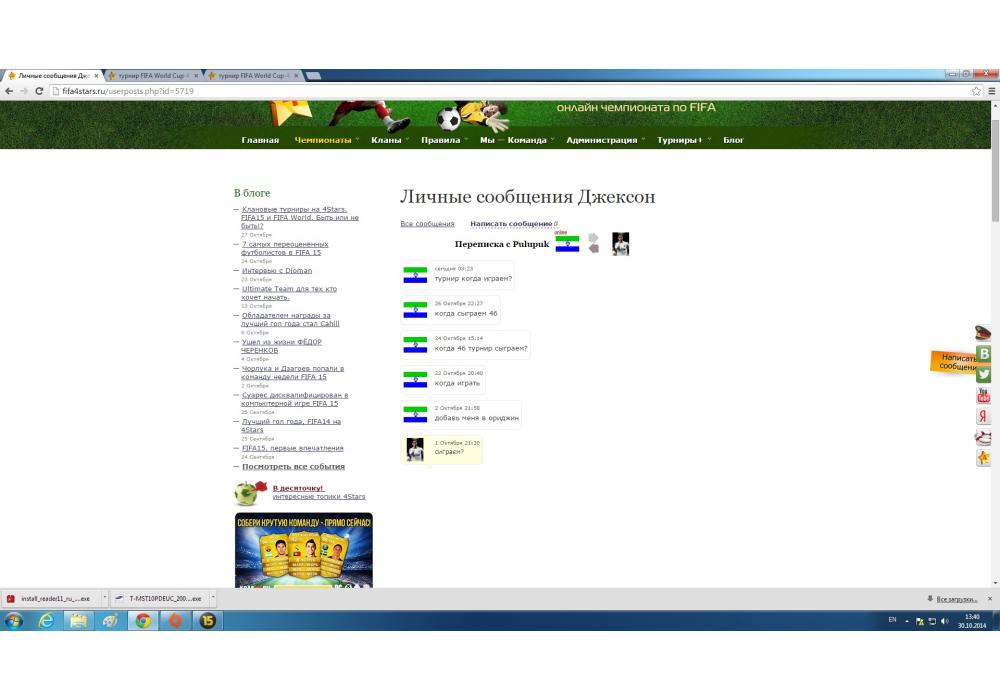Close the 'Личные сообщения' tab
Screen dimensions: 1000x700
click(x=96, y=75)
